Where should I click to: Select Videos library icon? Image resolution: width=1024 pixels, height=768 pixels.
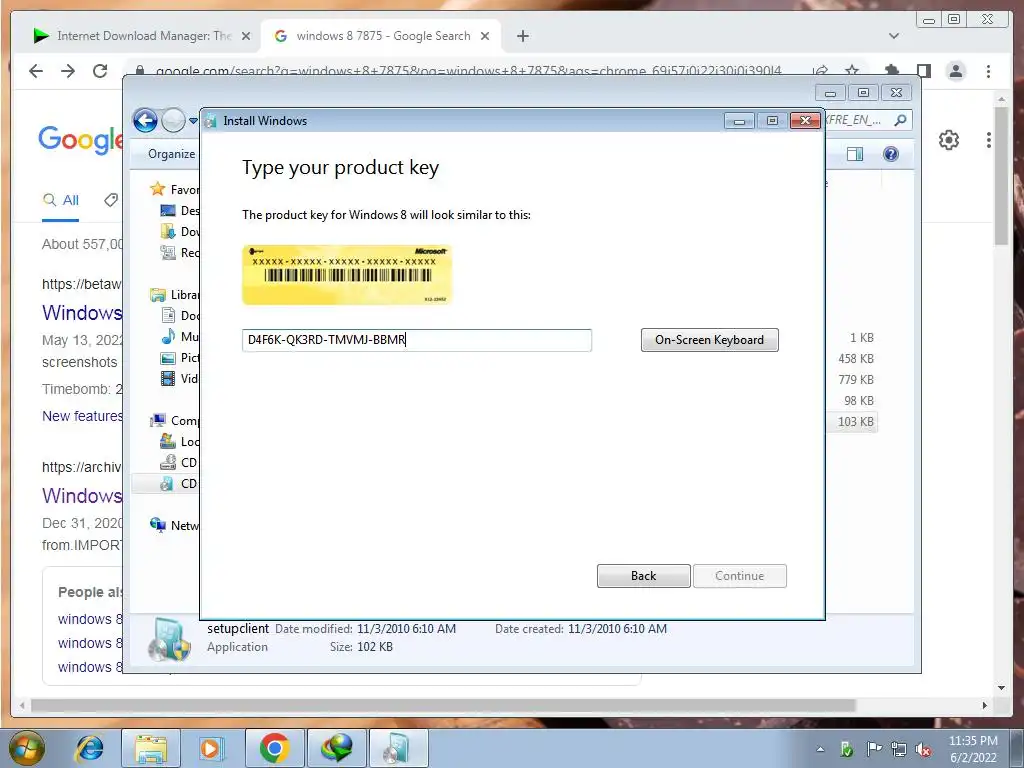168,378
